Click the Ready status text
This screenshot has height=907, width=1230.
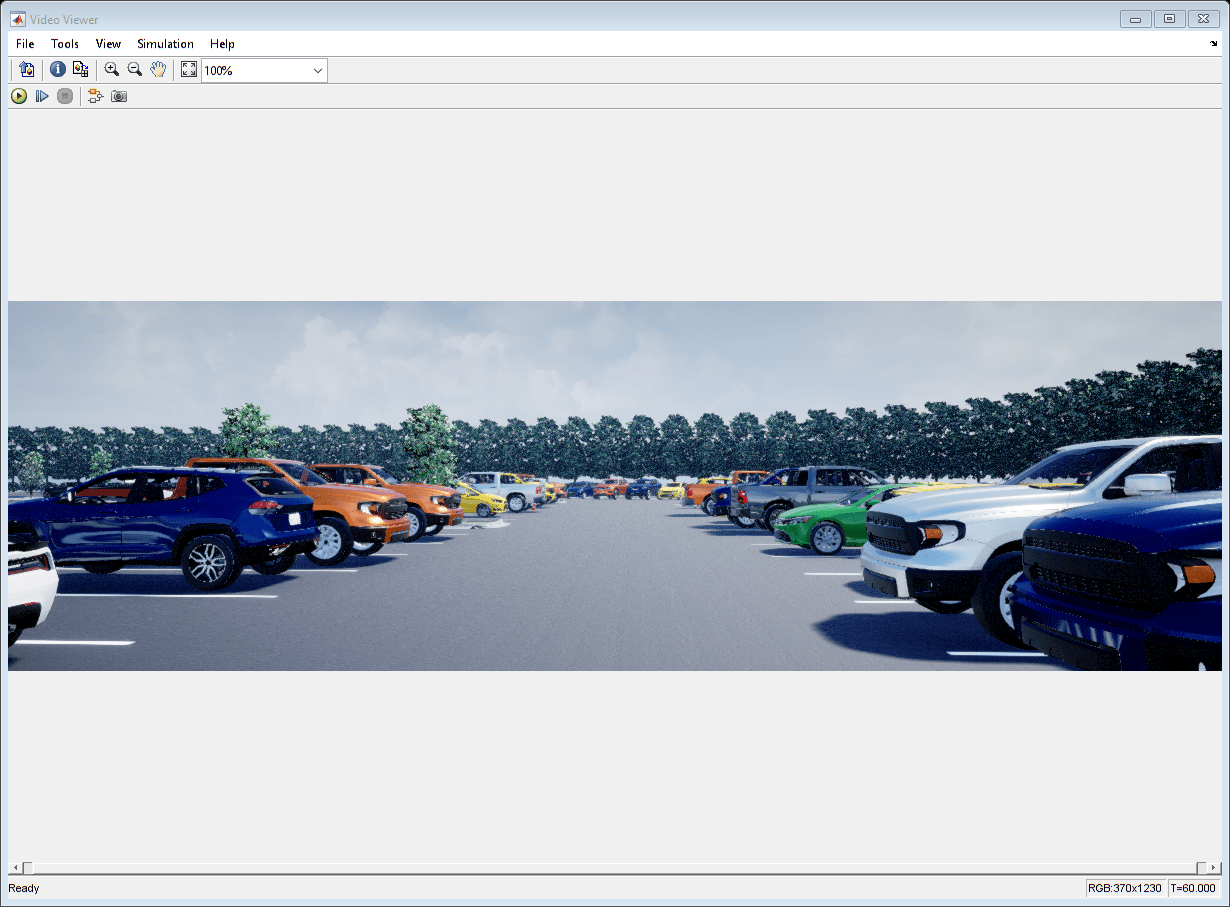tap(24, 888)
